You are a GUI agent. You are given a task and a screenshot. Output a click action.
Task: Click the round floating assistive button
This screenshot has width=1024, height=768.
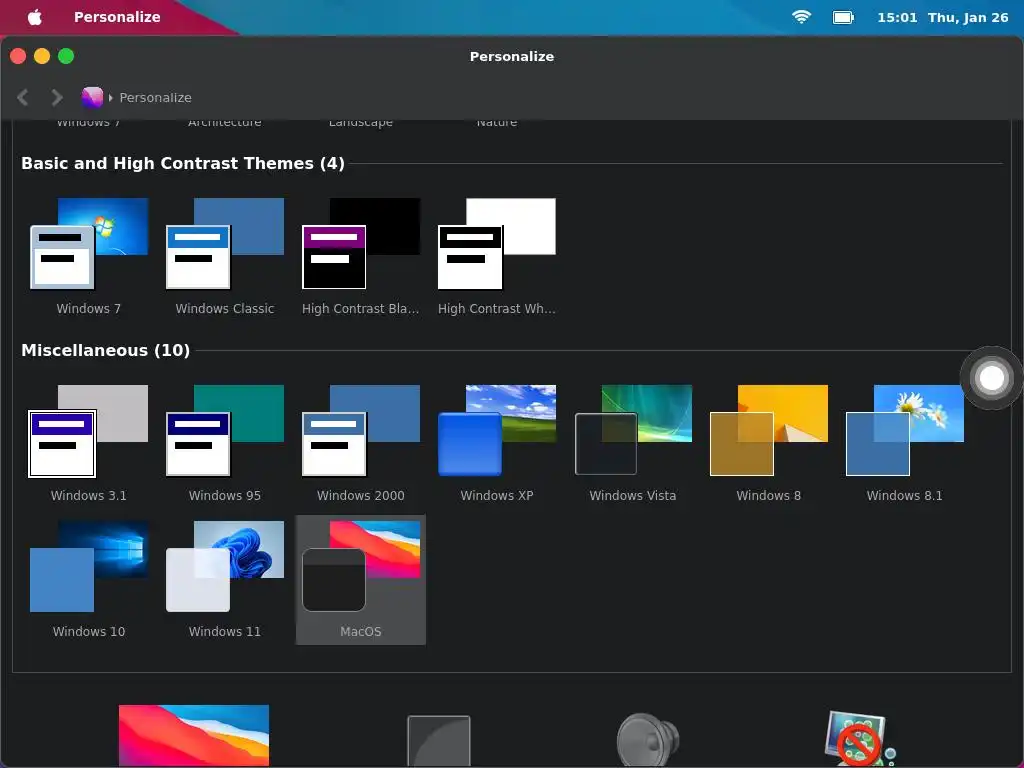(x=991, y=378)
